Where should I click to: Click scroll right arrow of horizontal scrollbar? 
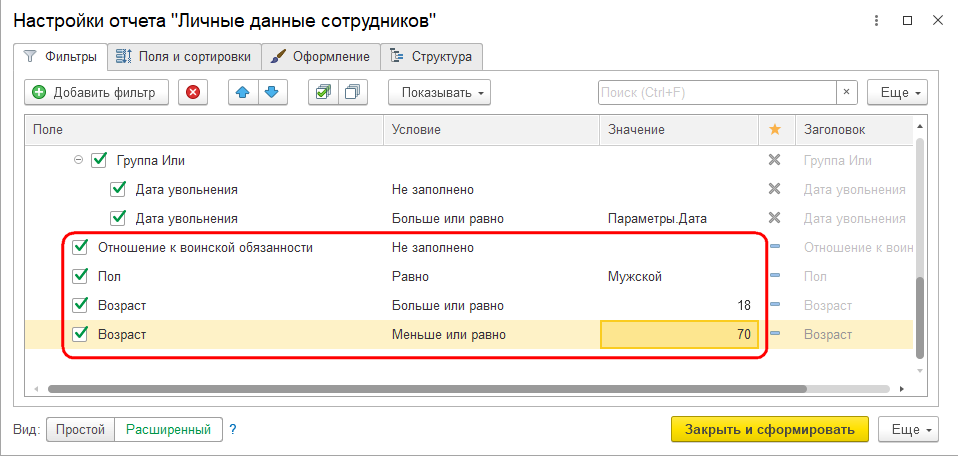click(904, 389)
